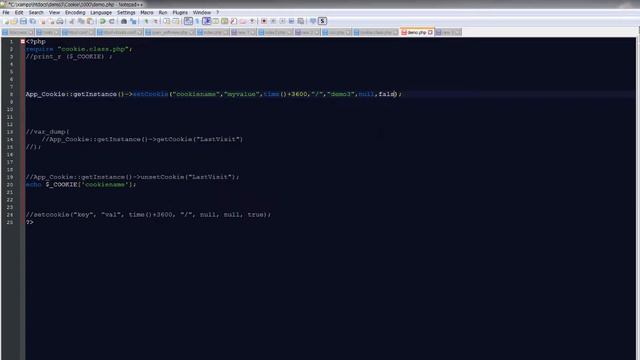Viewport: 640px width, 360px height.
Task: Click the //setcookie("key", "val" comment line
Action: 148,215
